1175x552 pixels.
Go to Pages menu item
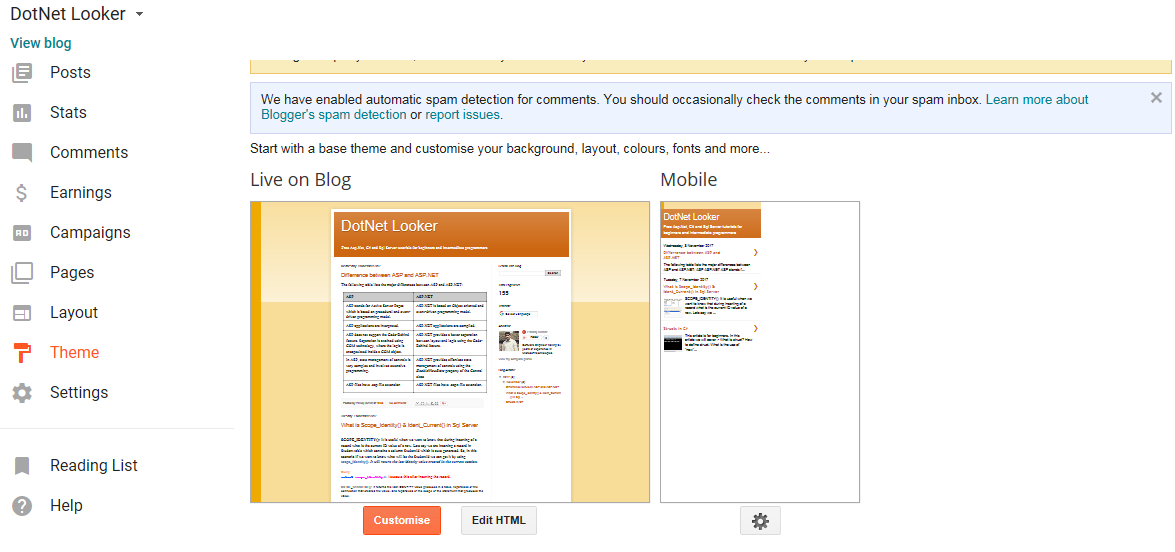[72, 273]
